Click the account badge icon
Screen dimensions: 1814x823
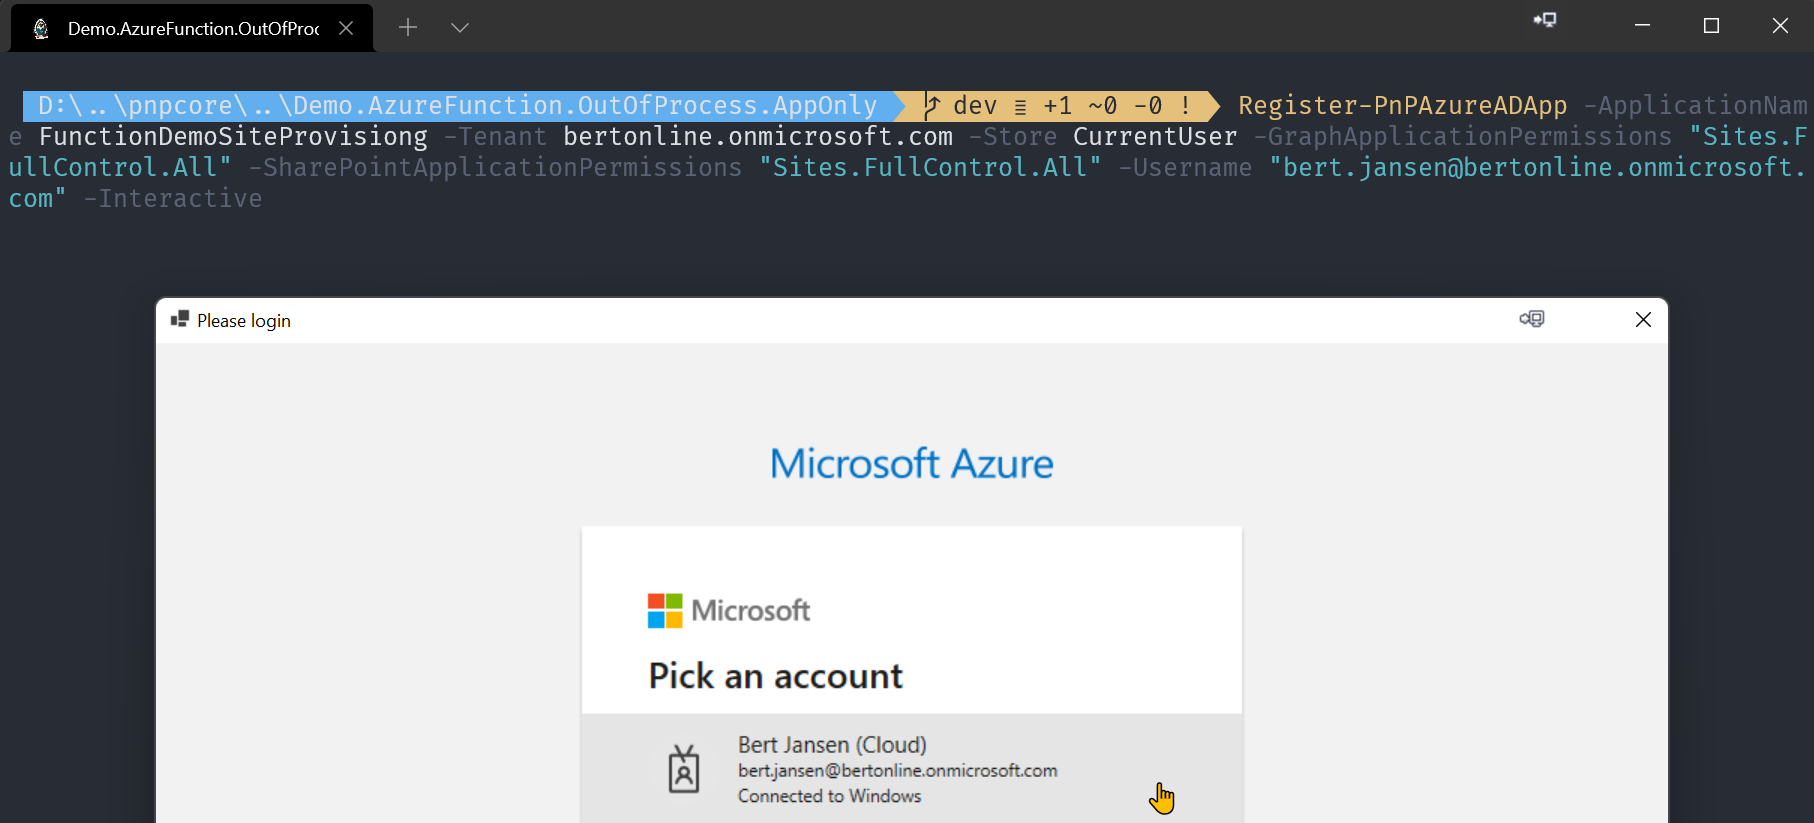pos(684,769)
